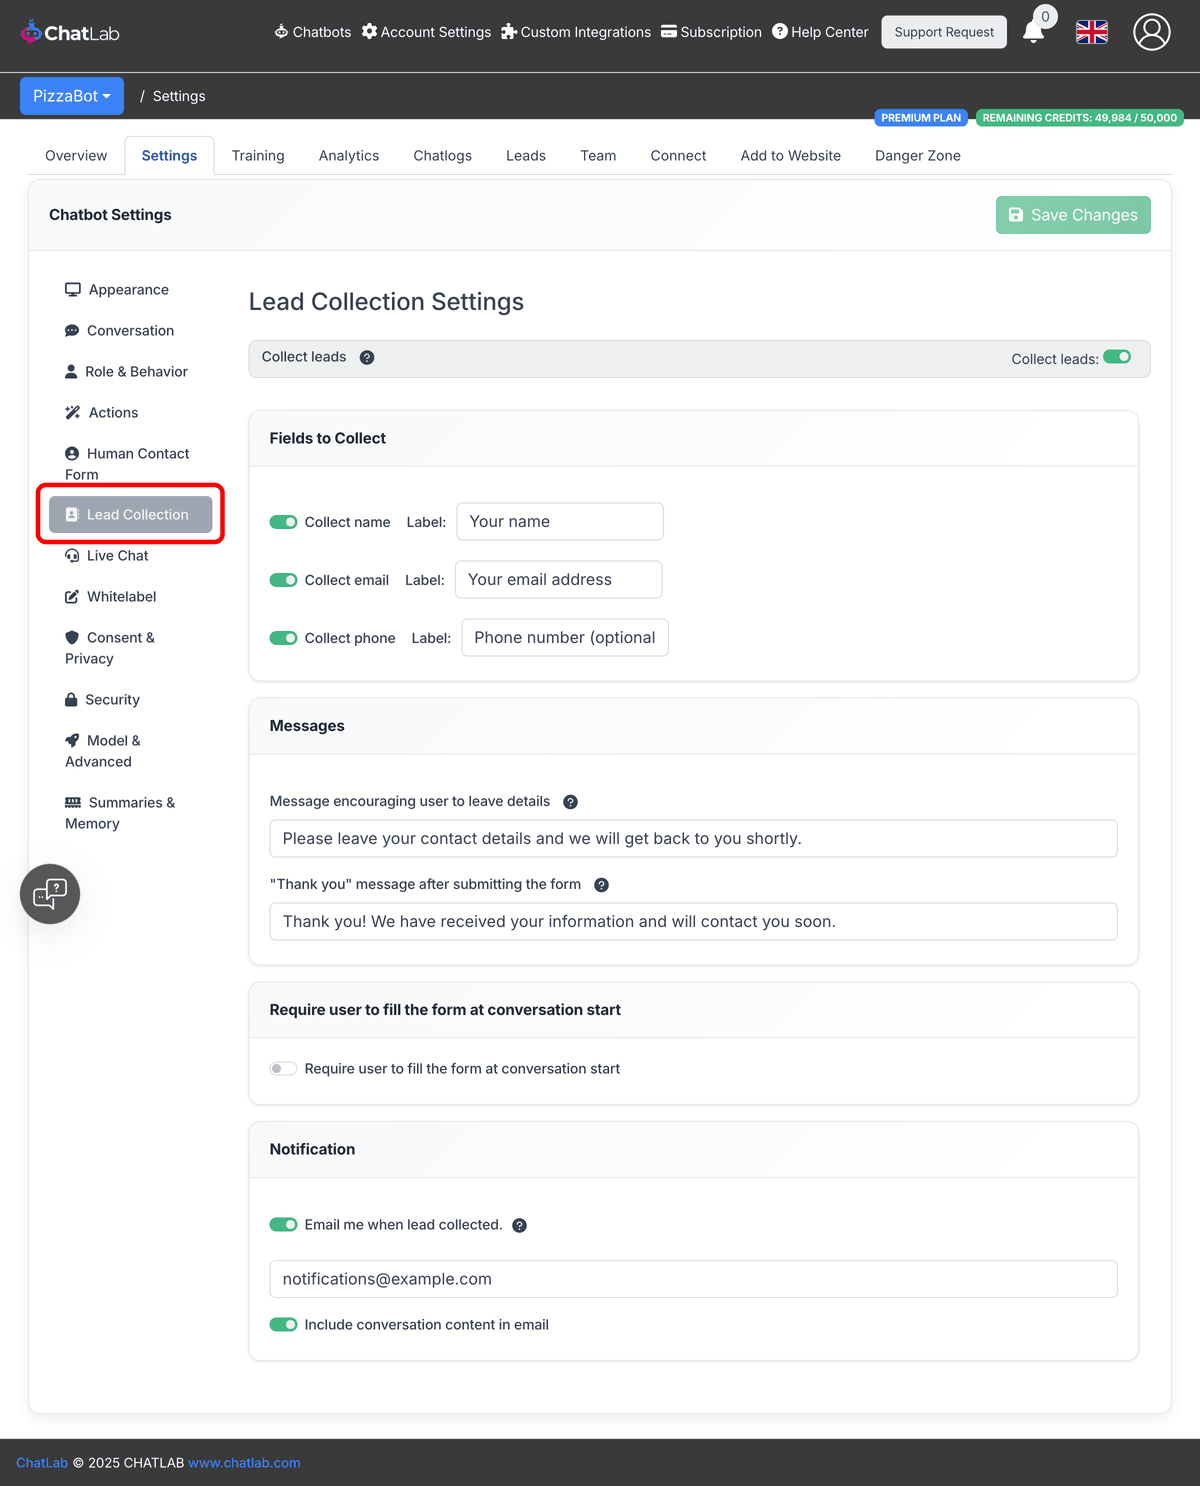Image resolution: width=1200 pixels, height=1486 pixels.
Task: Switch to the Analytics tab
Action: click(x=348, y=155)
